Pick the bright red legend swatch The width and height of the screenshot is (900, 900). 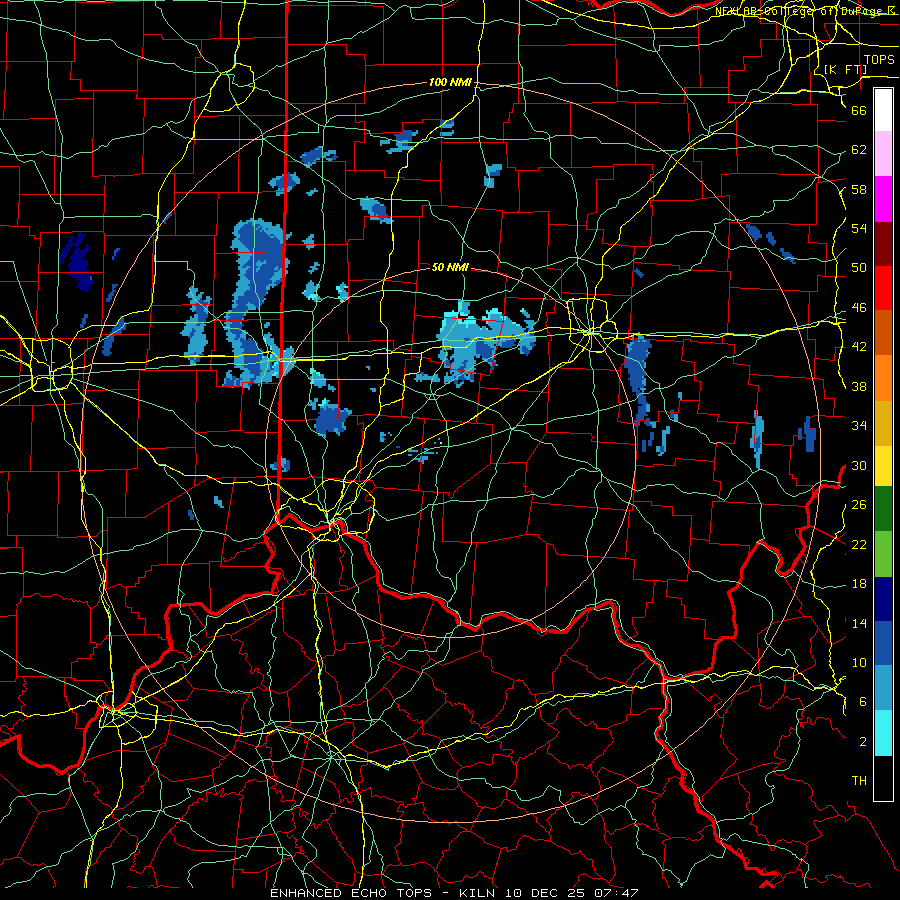click(x=883, y=288)
